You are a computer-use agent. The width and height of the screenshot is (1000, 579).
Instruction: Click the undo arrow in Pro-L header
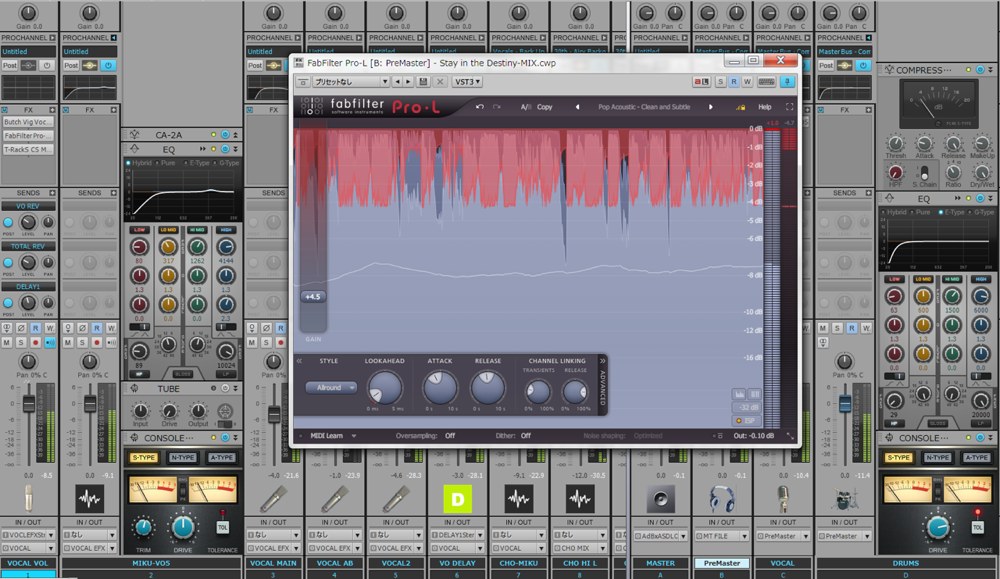tap(480, 107)
